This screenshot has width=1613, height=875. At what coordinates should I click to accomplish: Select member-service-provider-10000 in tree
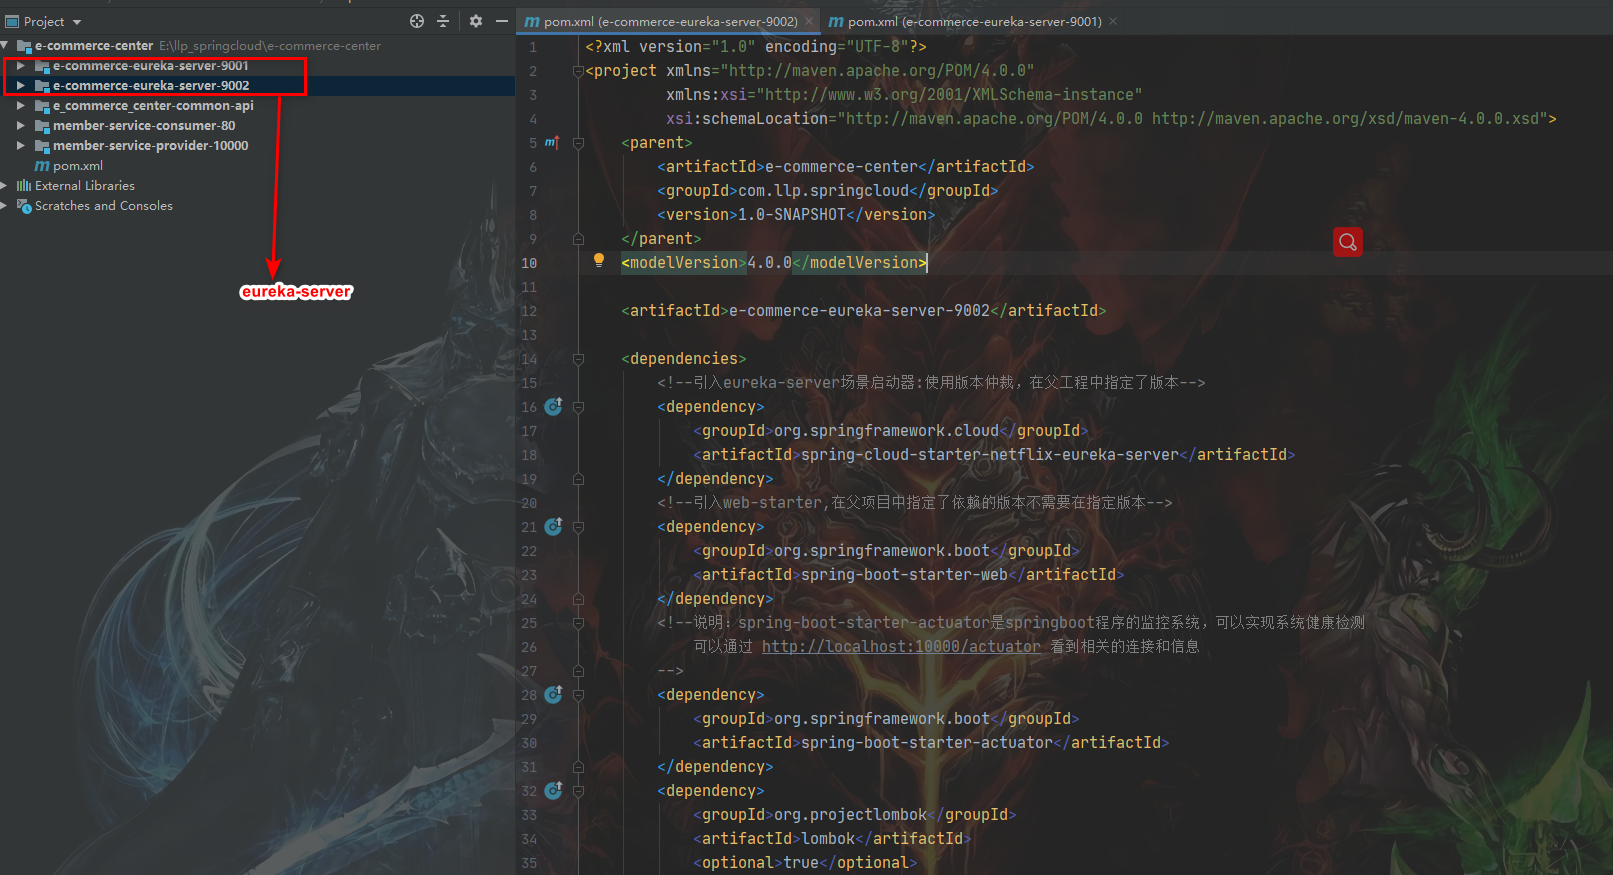[150, 146]
